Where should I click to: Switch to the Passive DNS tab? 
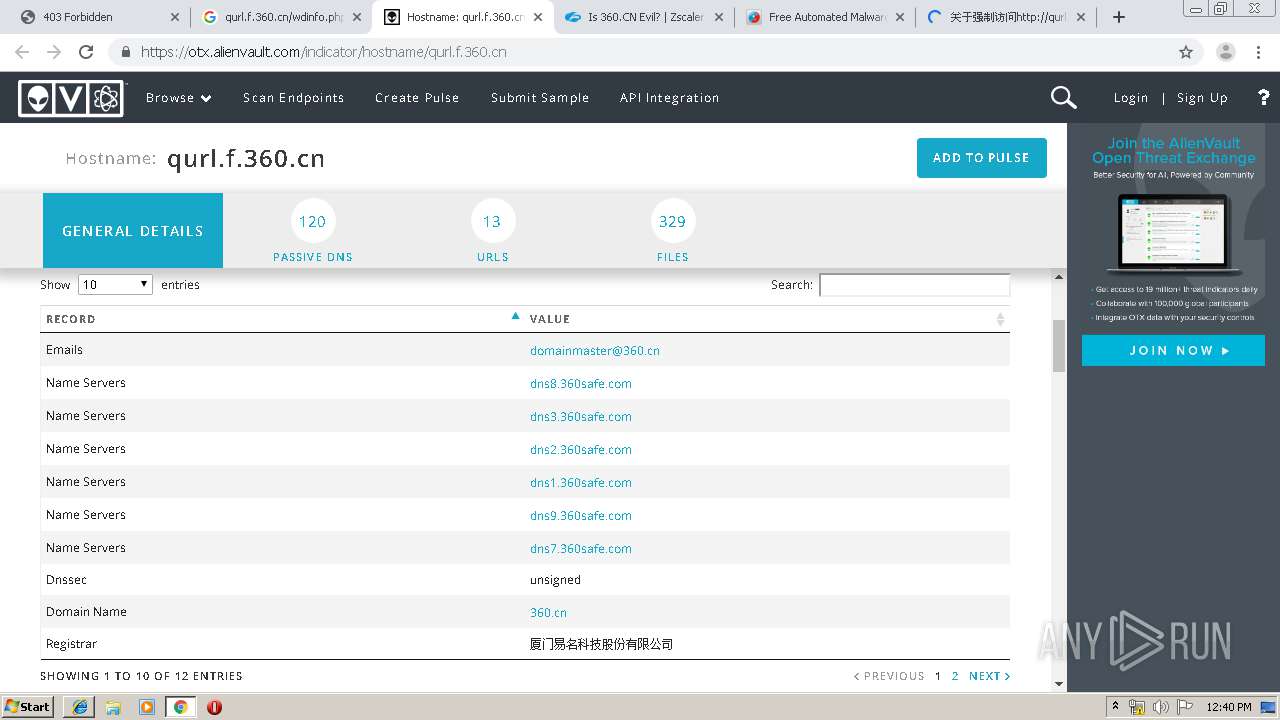coord(313,231)
